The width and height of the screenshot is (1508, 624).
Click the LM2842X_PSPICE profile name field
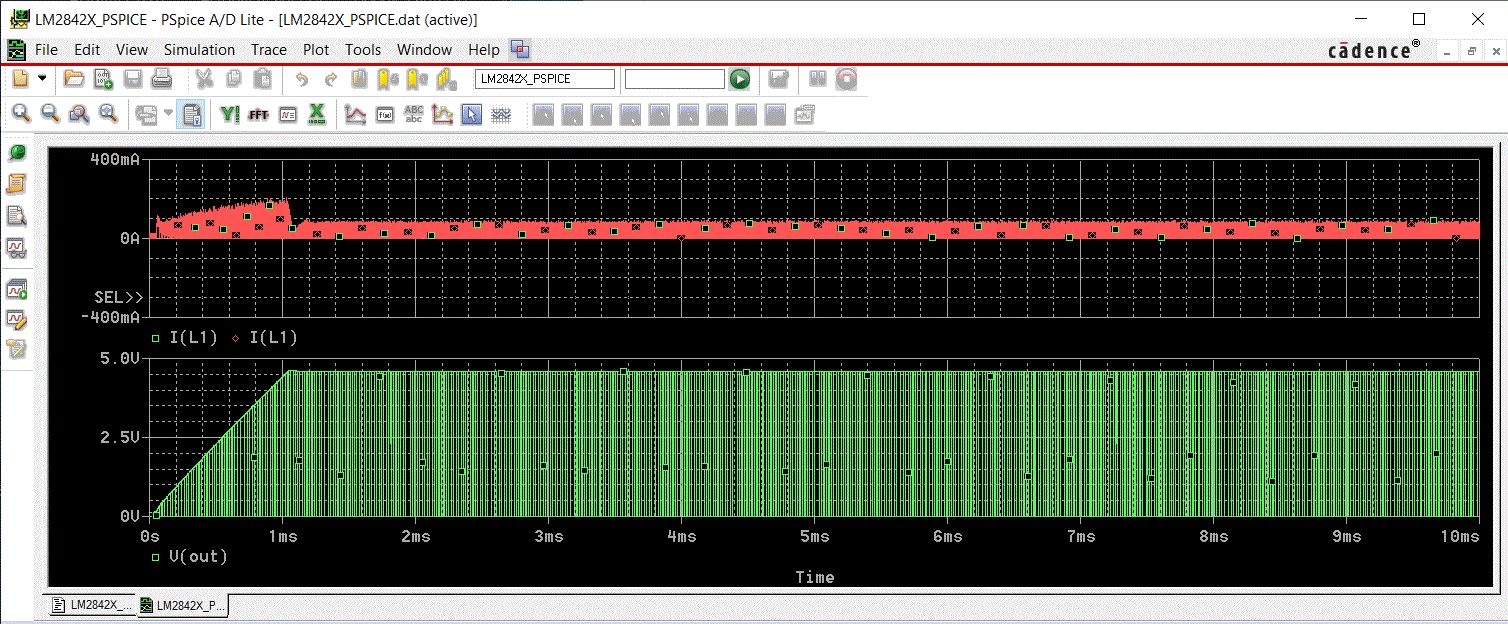click(x=544, y=79)
